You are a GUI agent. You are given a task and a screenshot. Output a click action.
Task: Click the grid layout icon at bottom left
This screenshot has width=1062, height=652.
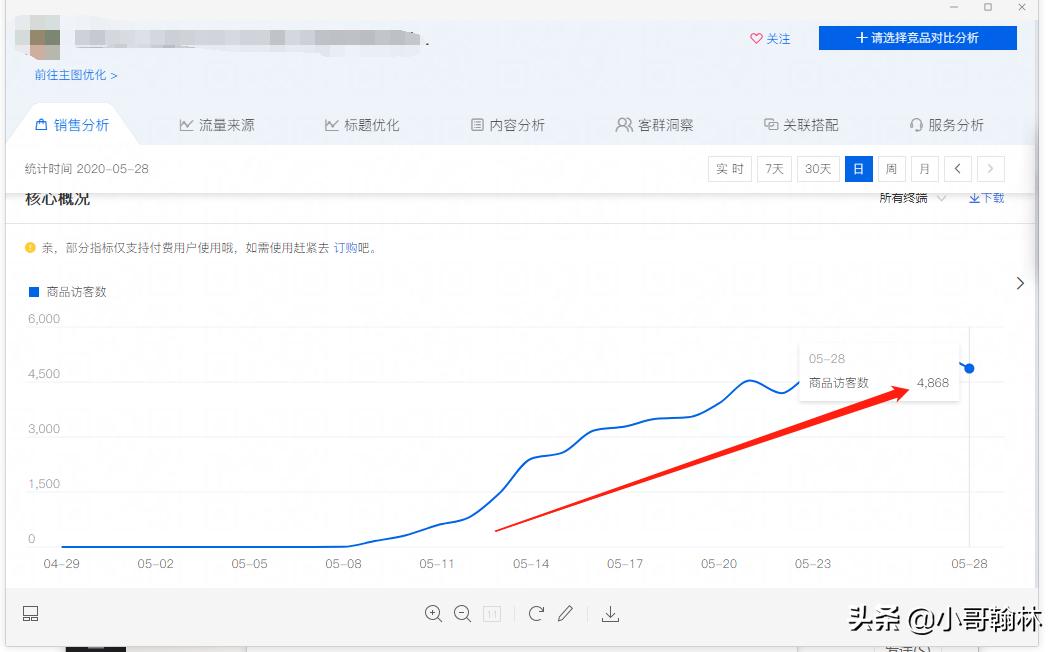30,613
